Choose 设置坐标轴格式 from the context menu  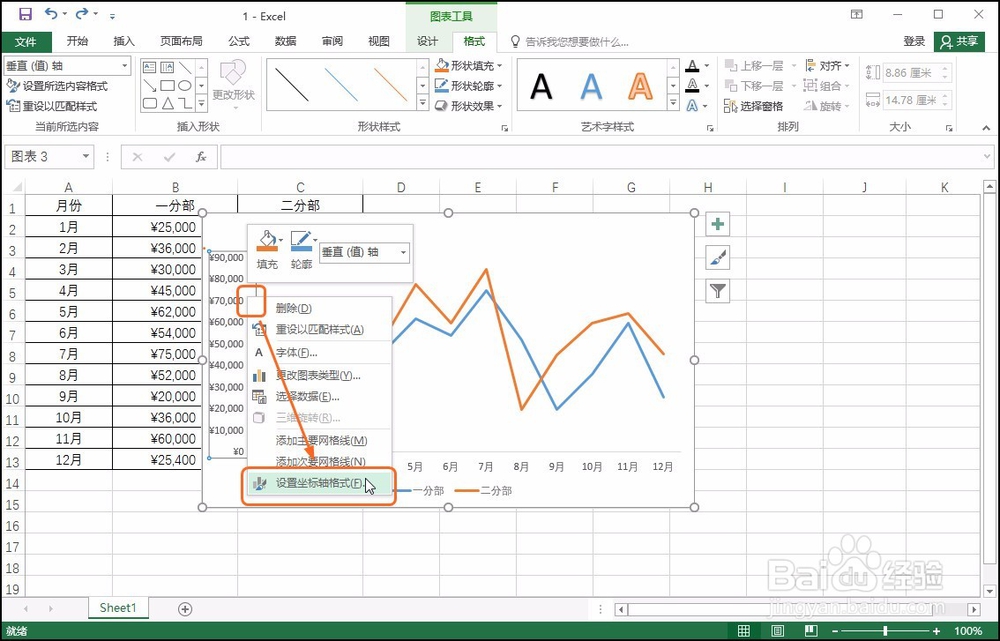click(x=318, y=485)
